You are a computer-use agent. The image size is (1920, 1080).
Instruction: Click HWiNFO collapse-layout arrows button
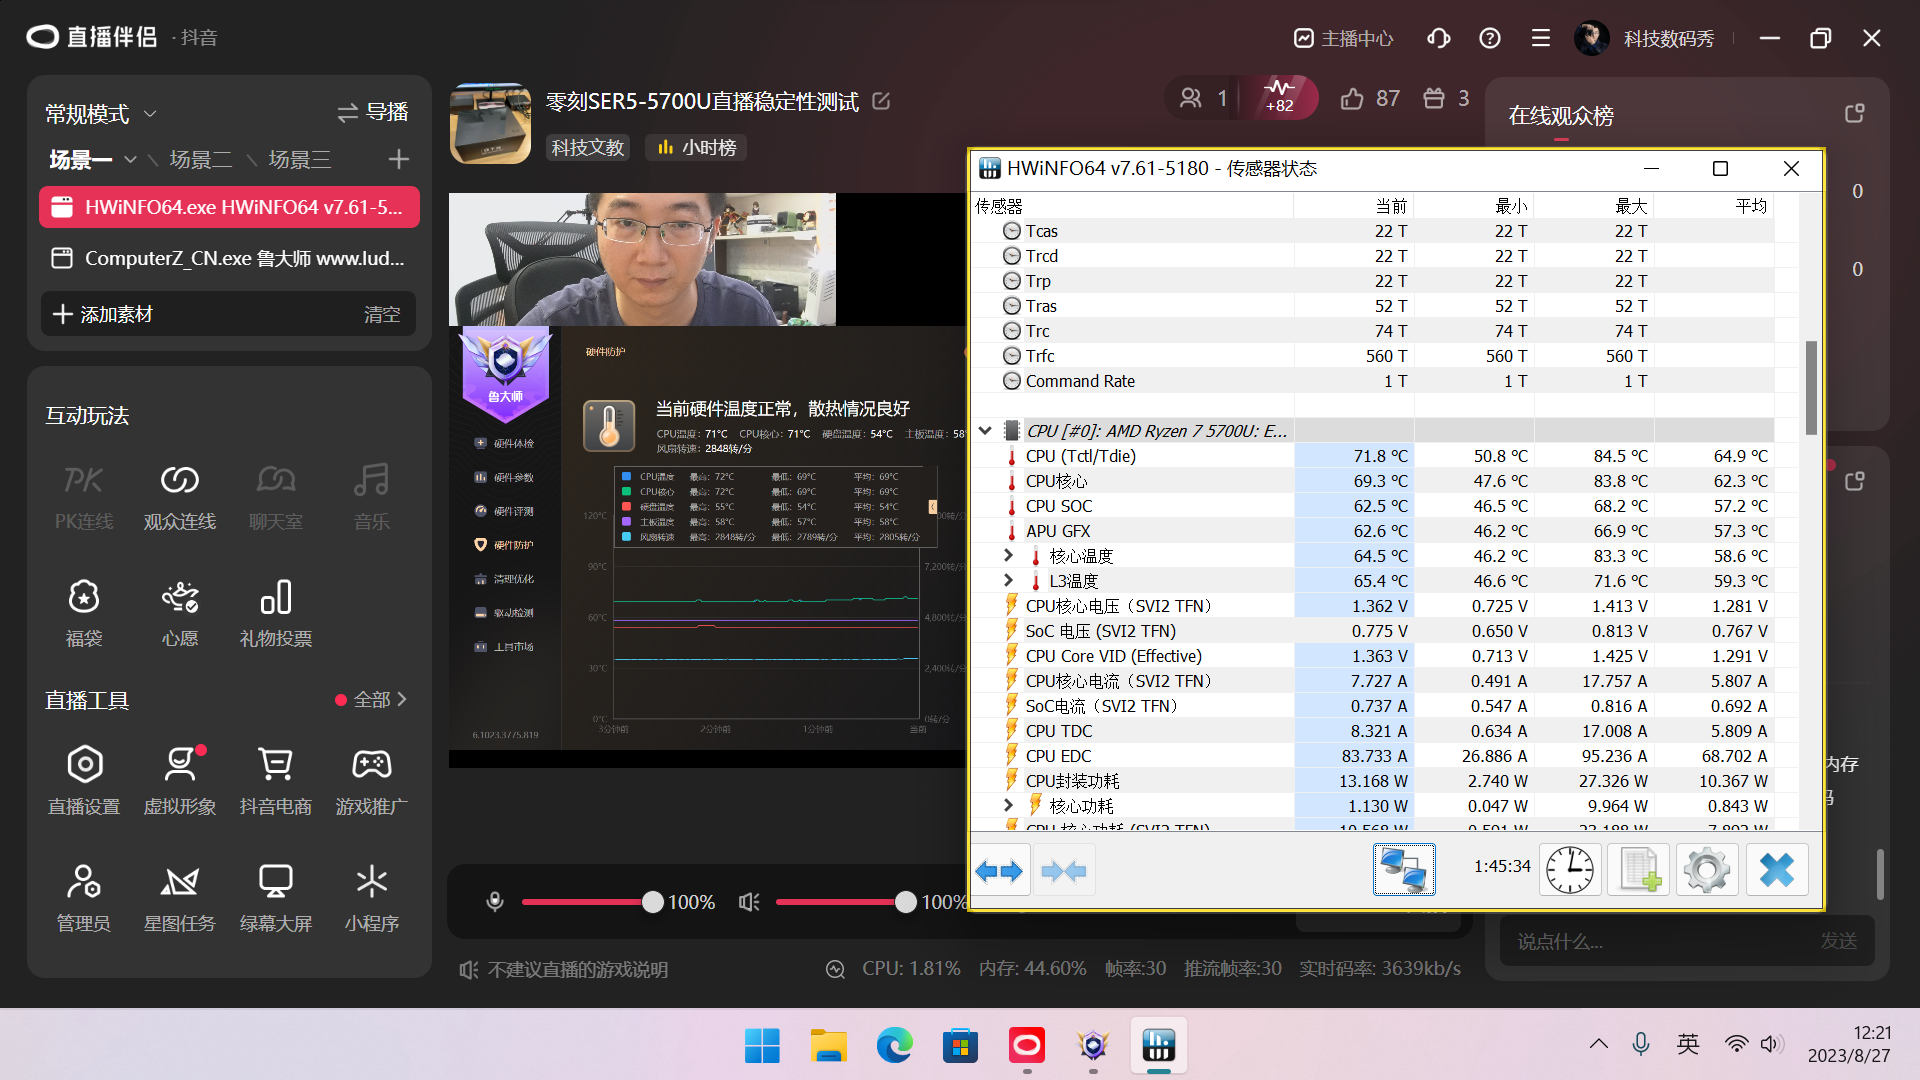[x=1063, y=871]
